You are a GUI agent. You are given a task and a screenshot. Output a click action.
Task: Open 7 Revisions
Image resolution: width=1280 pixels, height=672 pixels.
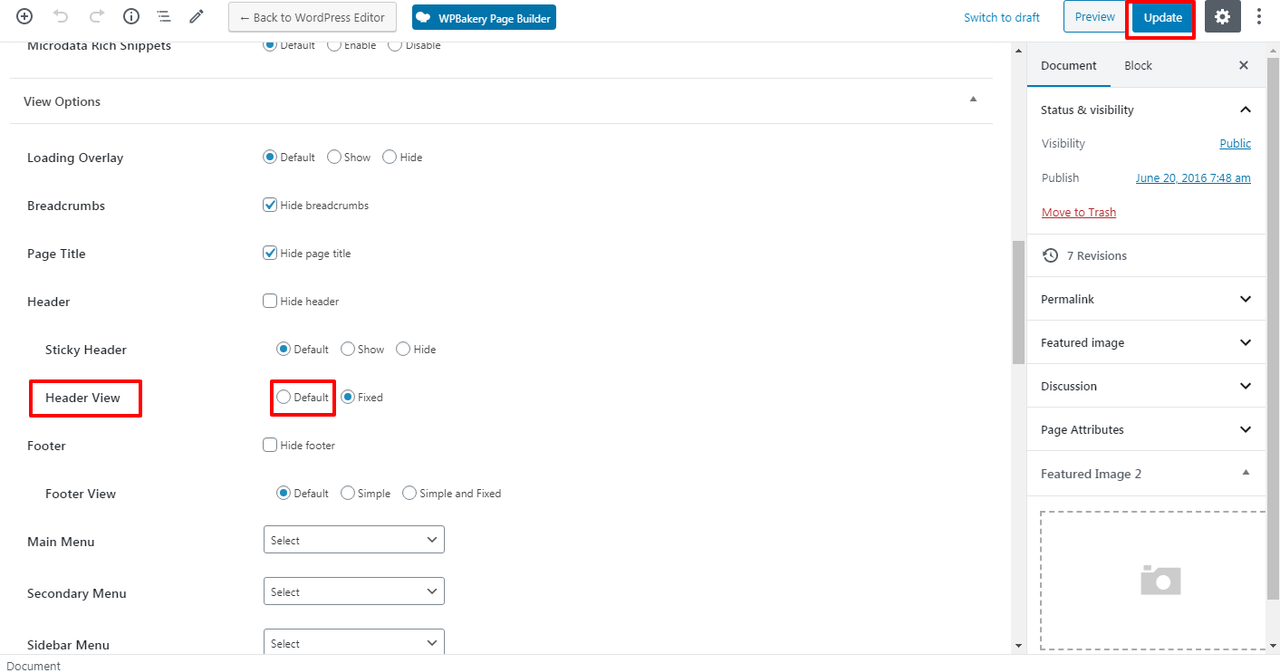(1096, 256)
